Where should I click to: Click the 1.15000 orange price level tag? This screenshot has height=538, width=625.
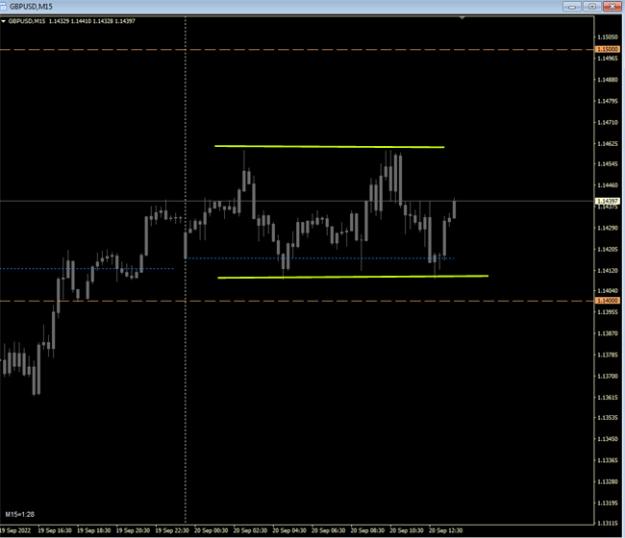click(x=607, y=49)
